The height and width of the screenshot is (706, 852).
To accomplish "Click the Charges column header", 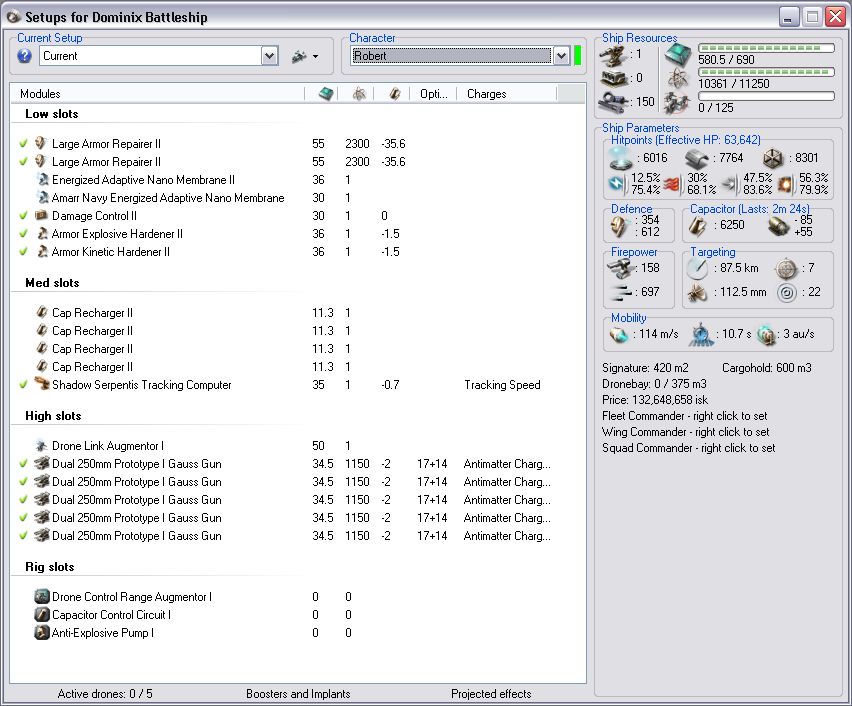I will coord(486,94).
